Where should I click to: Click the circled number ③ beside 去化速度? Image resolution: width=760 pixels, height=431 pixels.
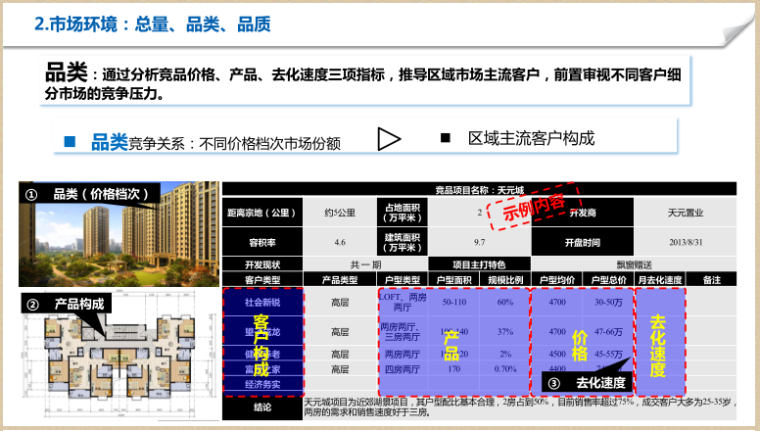tap(555, 382)
